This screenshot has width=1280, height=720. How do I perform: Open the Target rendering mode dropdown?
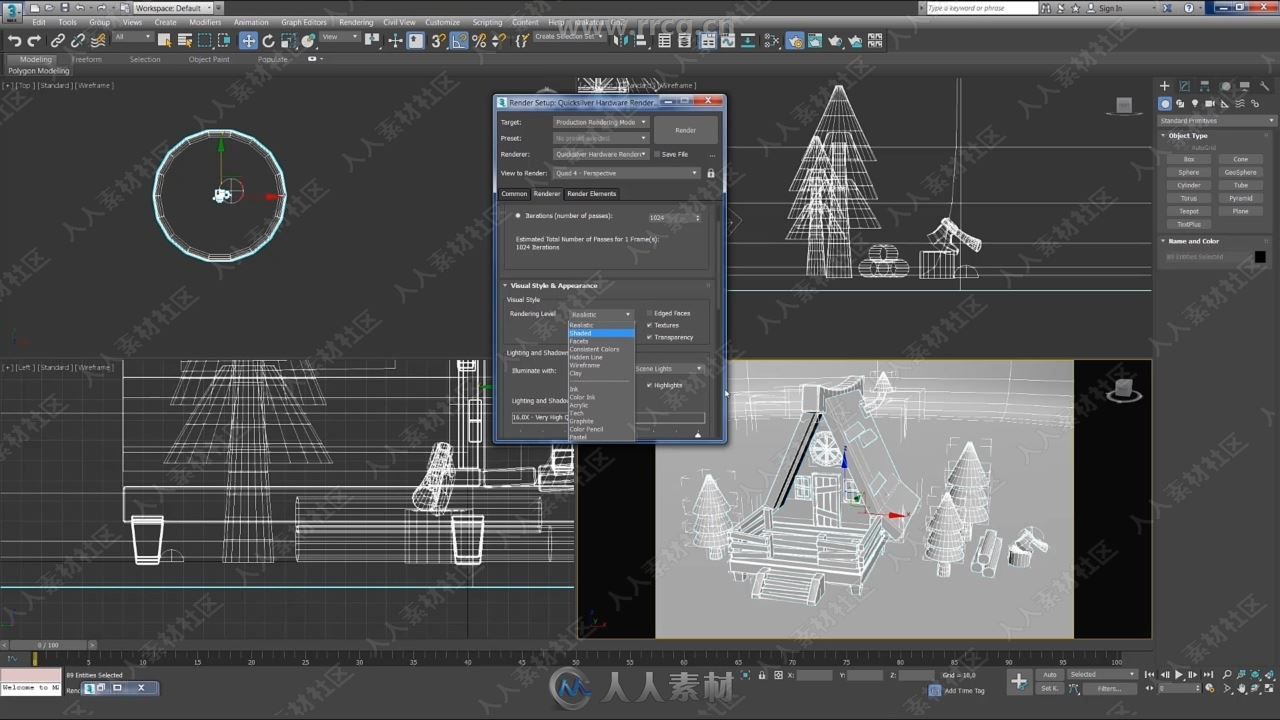click(x=601, y=122)
